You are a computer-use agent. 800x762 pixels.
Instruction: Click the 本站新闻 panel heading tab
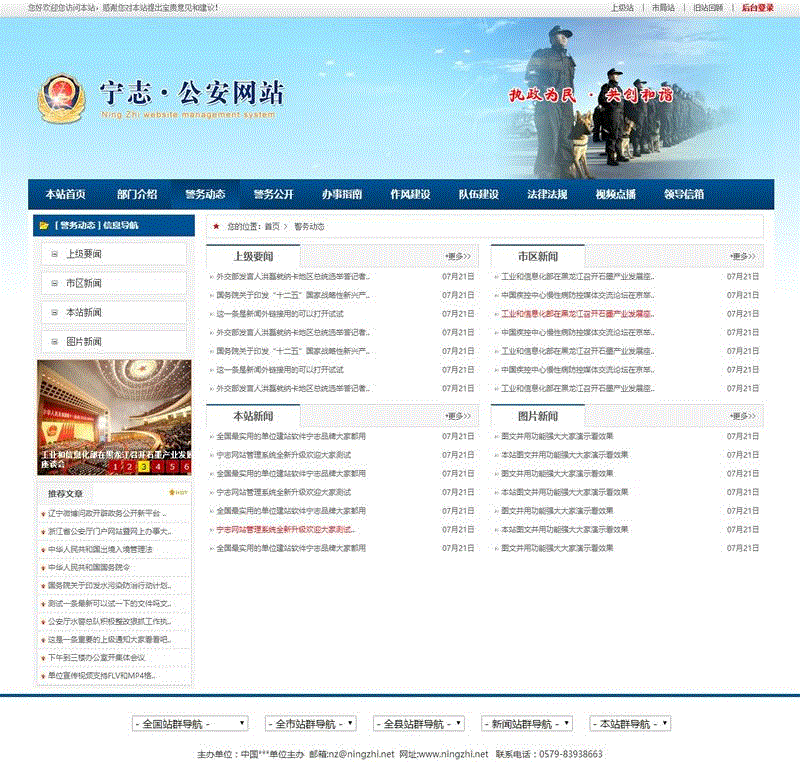(x=253, y=416)
